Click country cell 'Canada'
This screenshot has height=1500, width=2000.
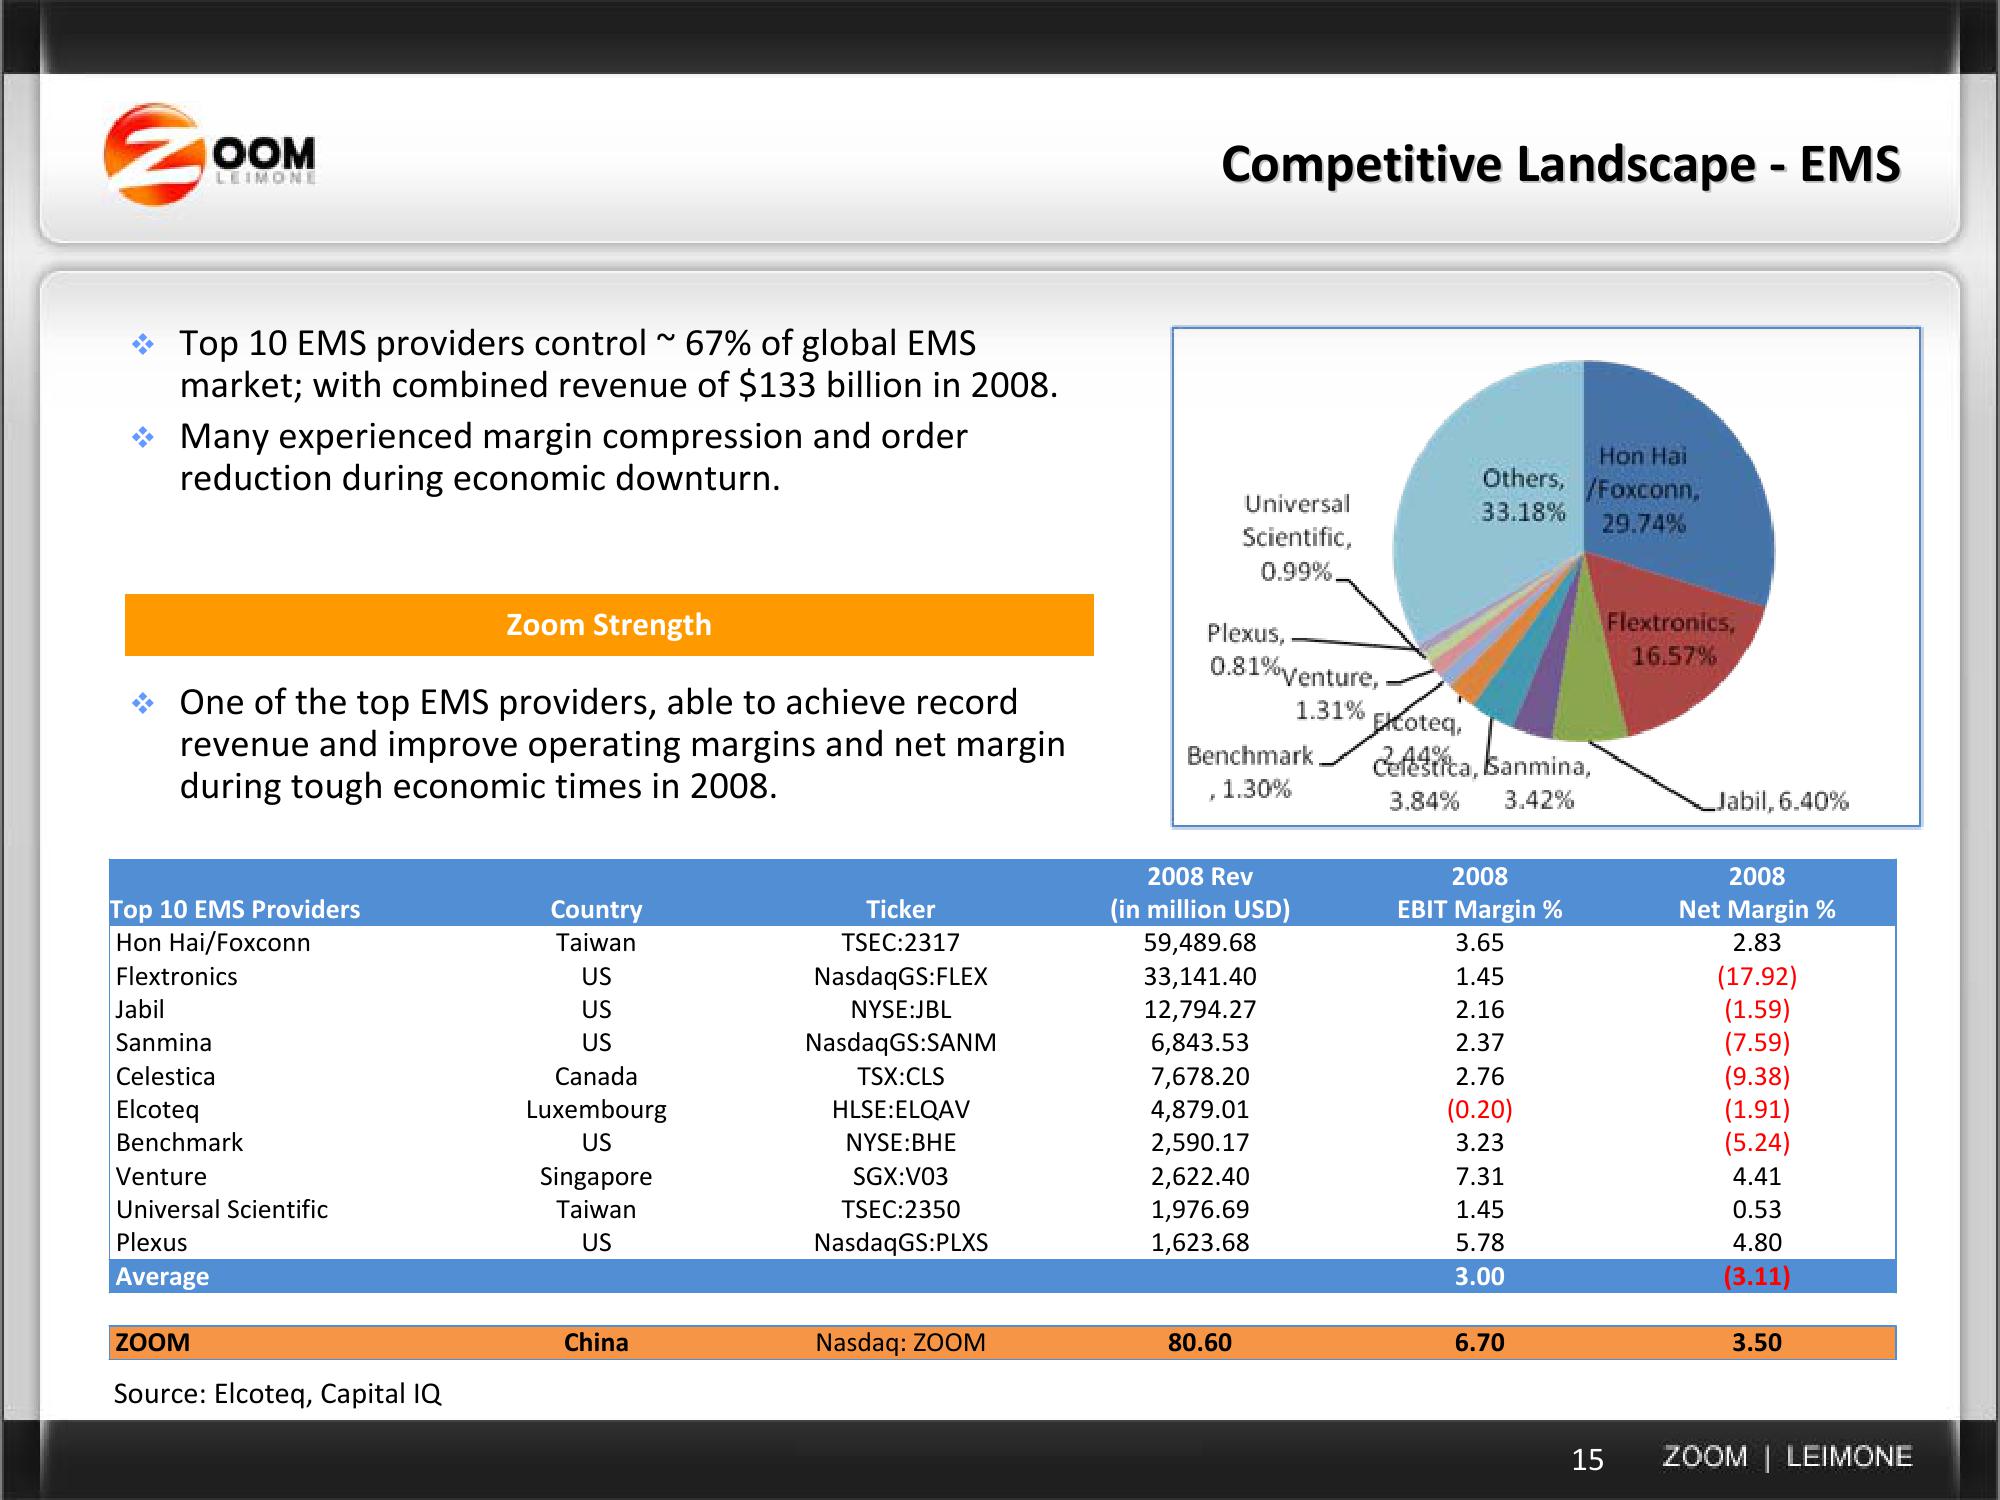coord(596,1076)
